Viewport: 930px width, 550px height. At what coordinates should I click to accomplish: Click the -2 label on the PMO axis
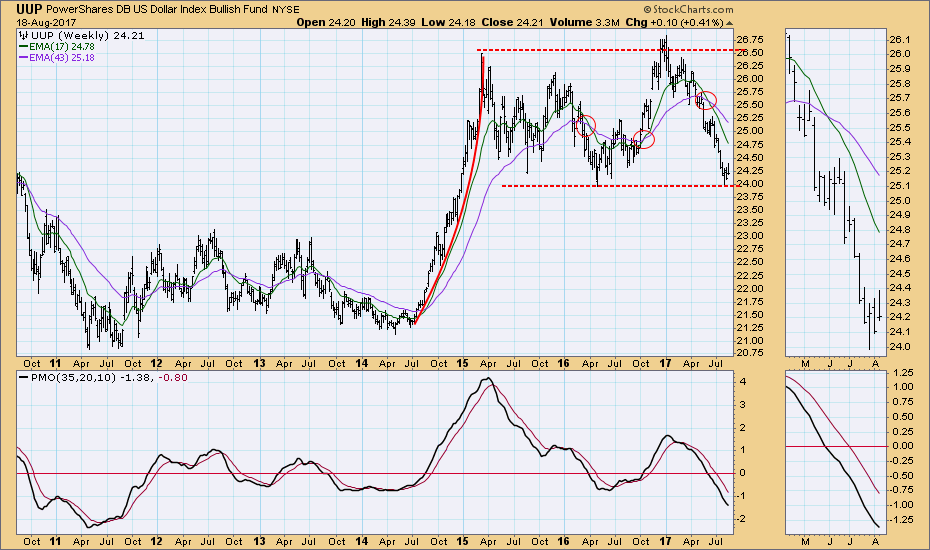tap(741, 519)
